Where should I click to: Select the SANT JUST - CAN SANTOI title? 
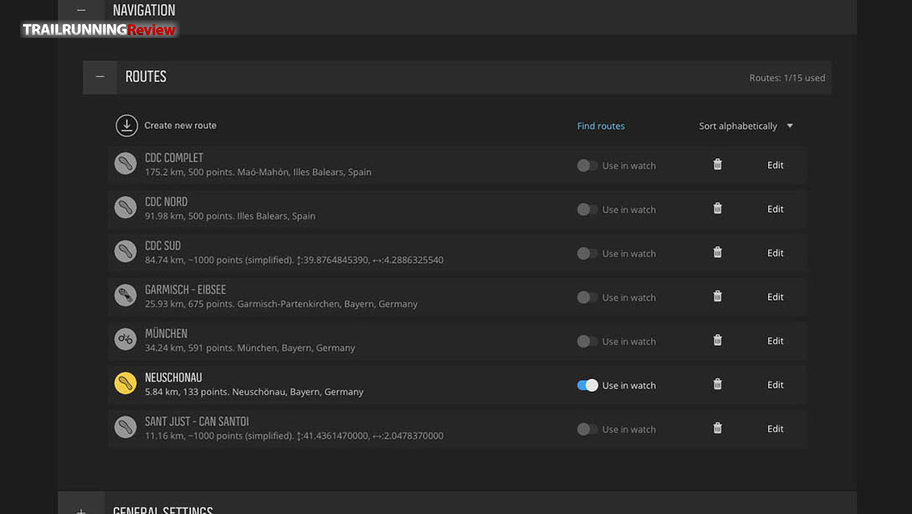pos(197,421)
